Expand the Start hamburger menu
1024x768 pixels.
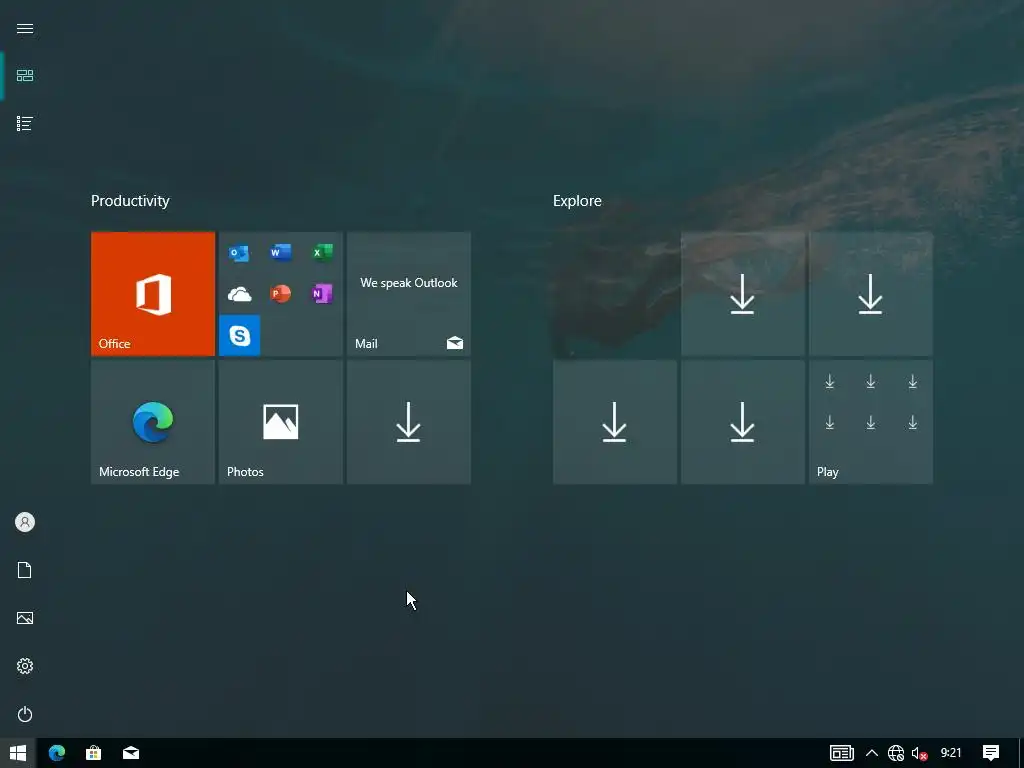pyautogui.click(x=25, y=28)
